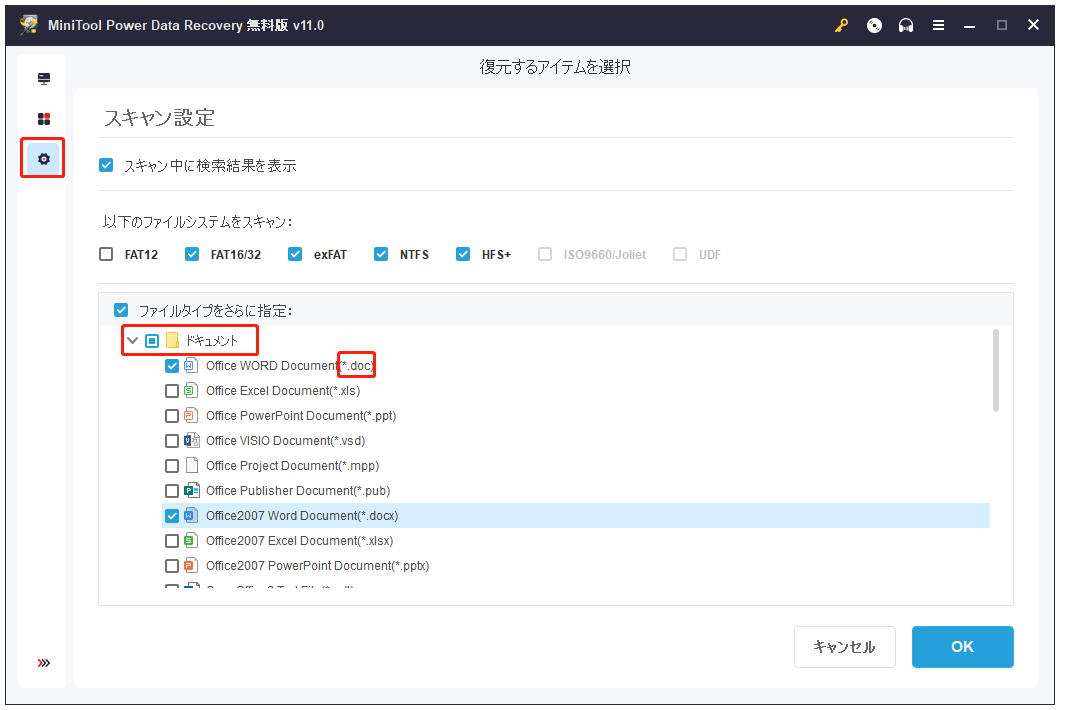1065x710 pixels.
Task: Uncheck Office2007 Word Document (*.docx)
Action: [x=172, y=516]
